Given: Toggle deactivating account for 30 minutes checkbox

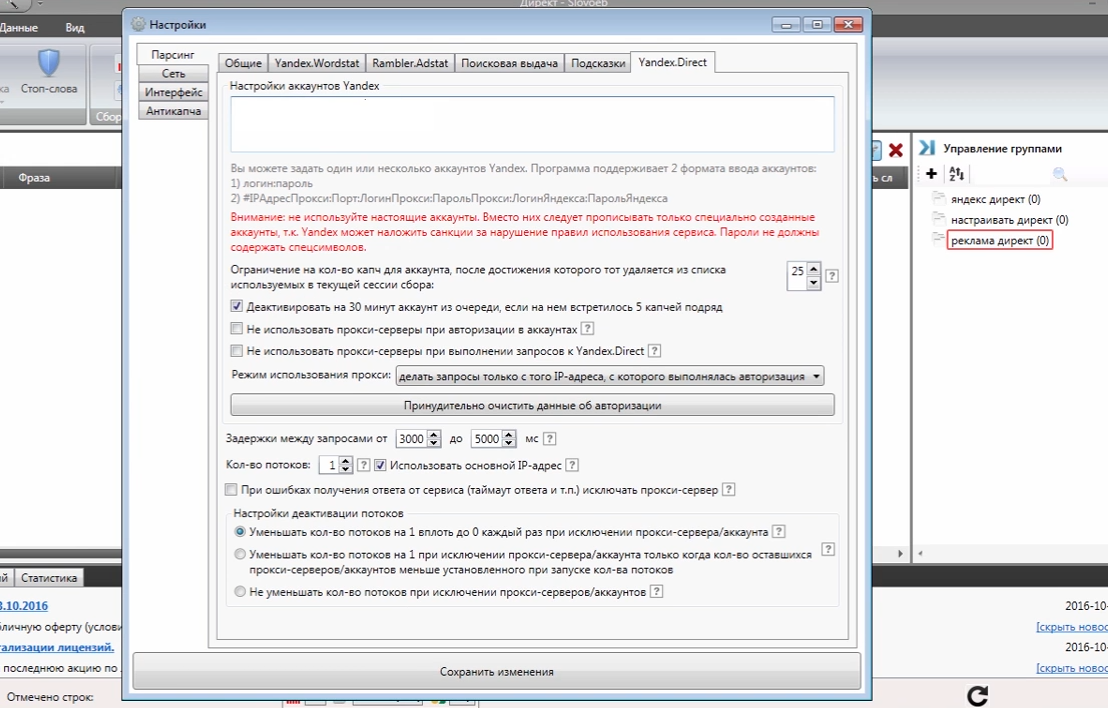Looking at the screenshot, I should tap(237, 307).
